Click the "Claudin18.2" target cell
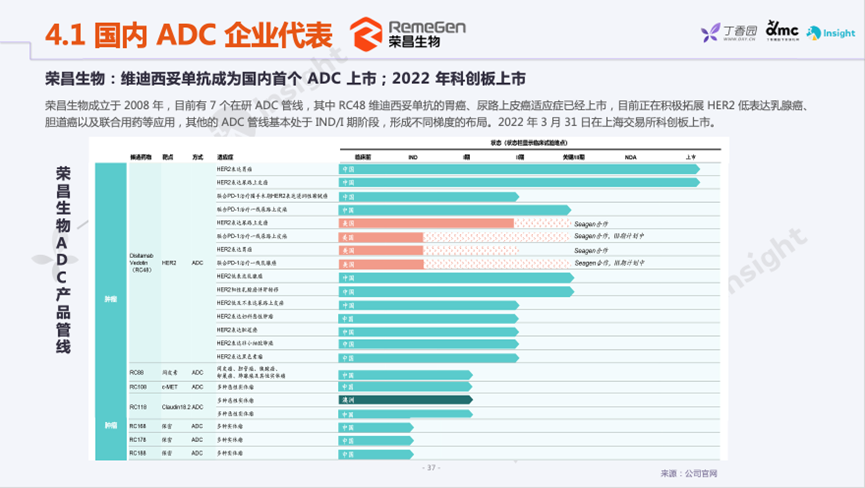The height and width of the screenshot is (488, 865). click(x=176, y=407)
